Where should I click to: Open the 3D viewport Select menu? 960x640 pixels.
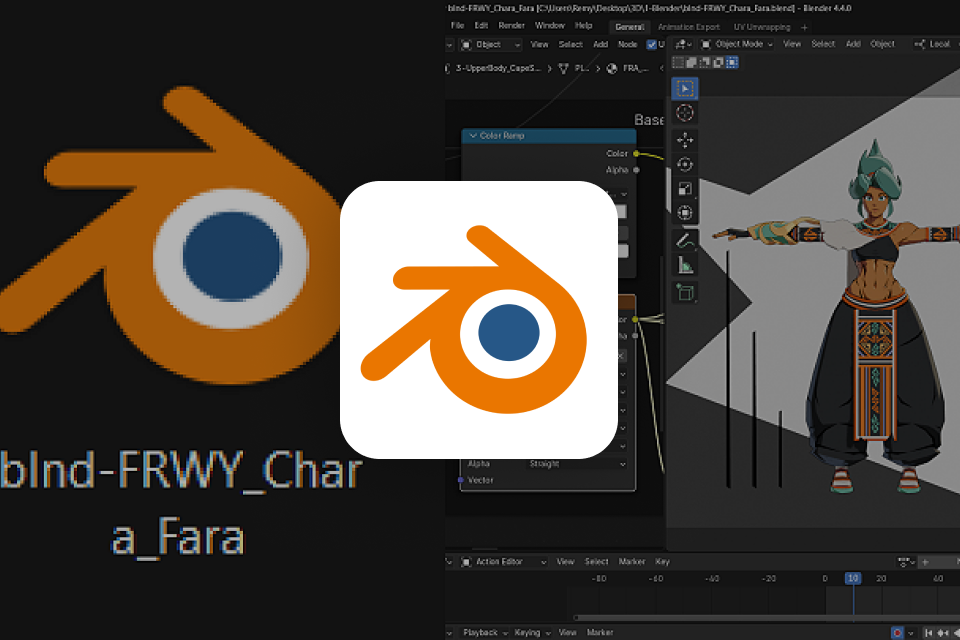823,44
